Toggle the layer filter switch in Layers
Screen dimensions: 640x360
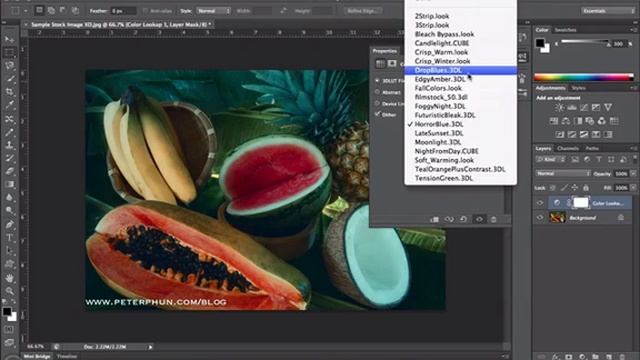coord(635,159)
